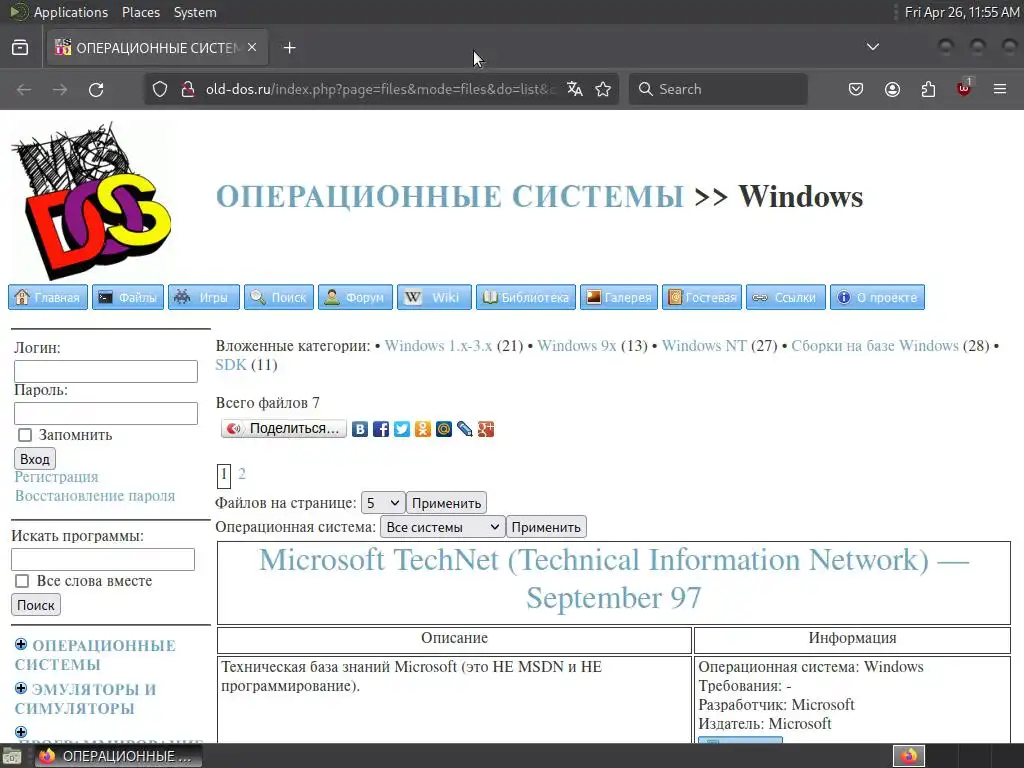Expand ОПЕРАЦИОННЫЕ СИСТЕМЫ tree category
The width and height of the screenshot is (1024, 768).
pyautogui.click(x=21, y=645)
